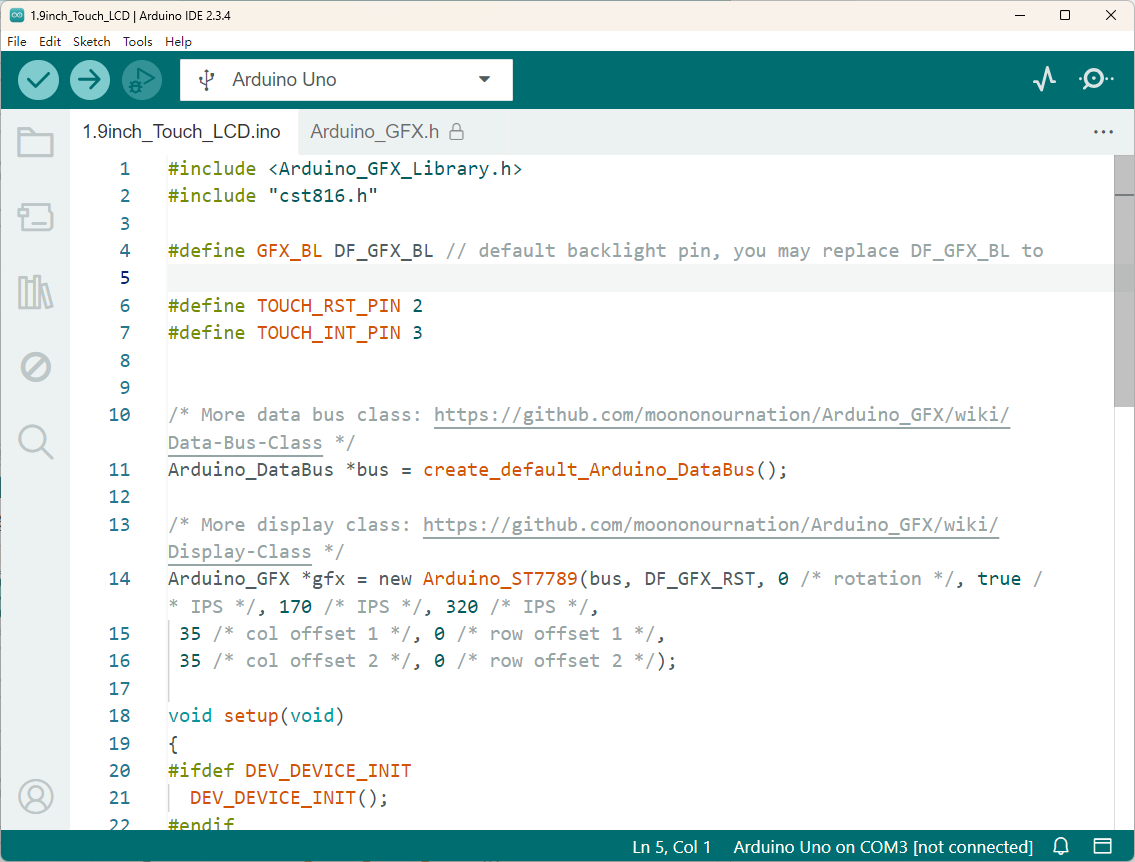Open the editor tab options ellipsis
This screenshot has width=1135, height=862.
click(1103, 132)
